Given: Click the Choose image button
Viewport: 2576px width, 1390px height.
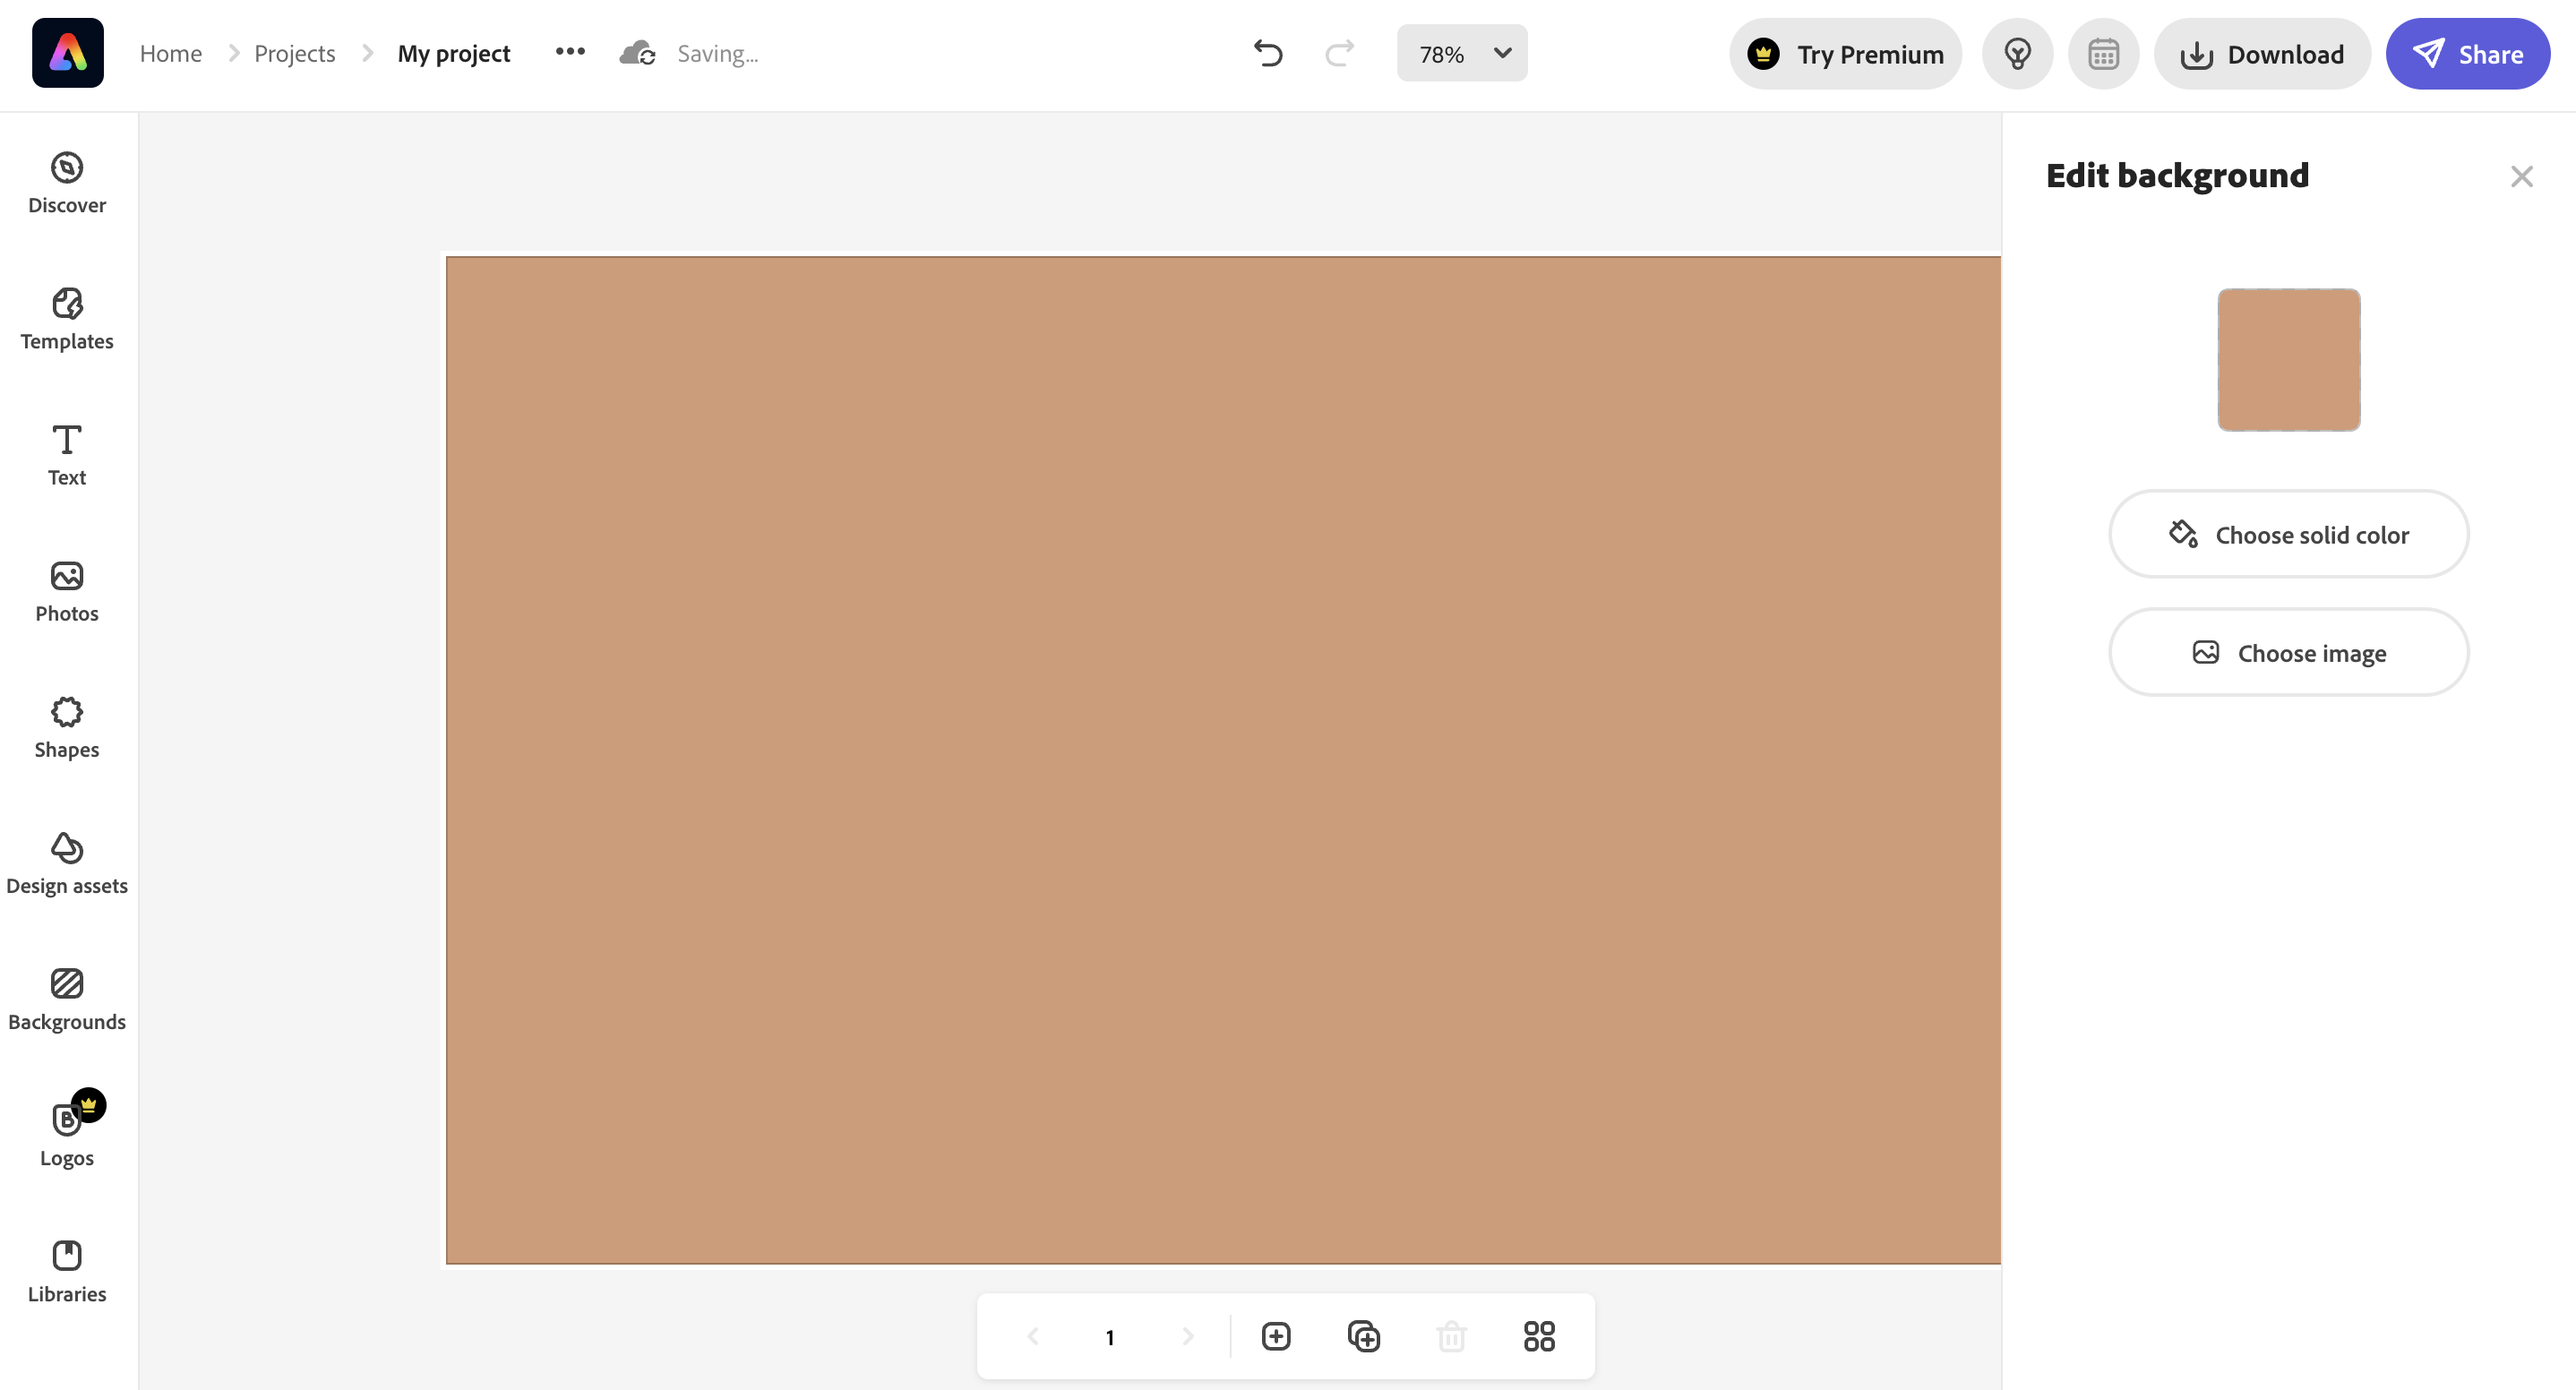Looking at the screenshot, I should [x=2288, y=652].
